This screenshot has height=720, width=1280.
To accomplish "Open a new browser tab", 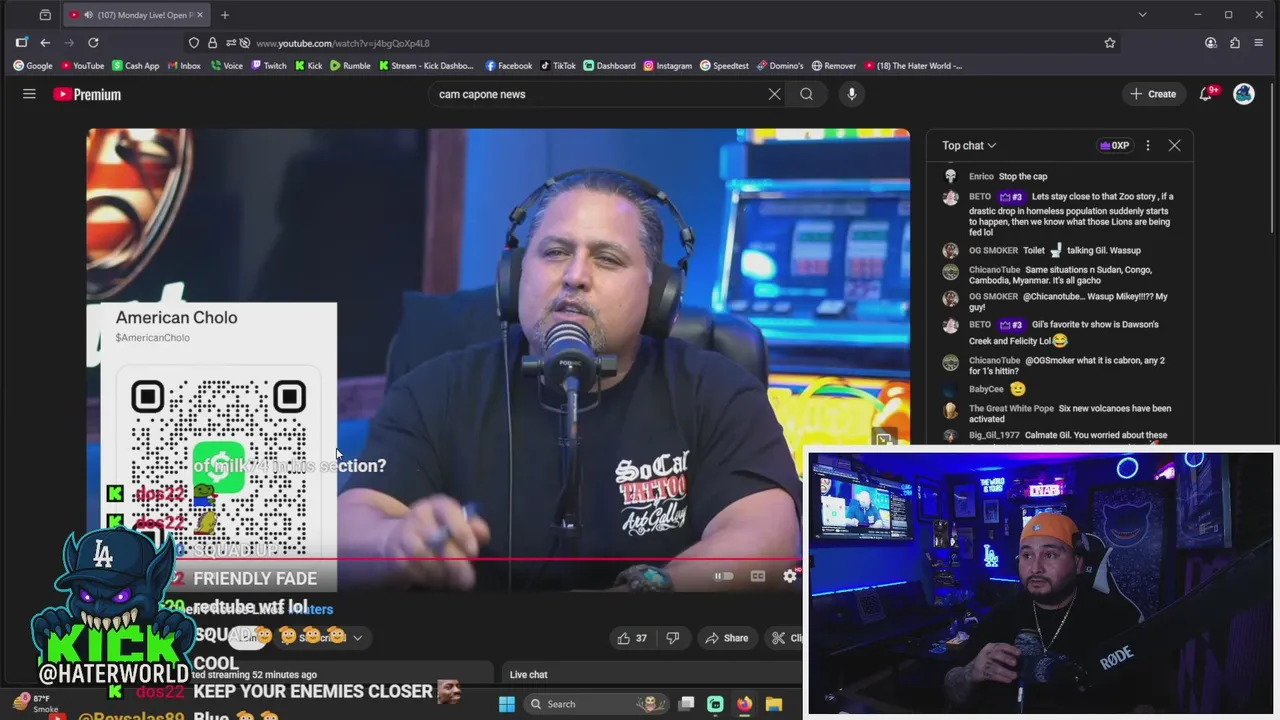I will 225,15.
